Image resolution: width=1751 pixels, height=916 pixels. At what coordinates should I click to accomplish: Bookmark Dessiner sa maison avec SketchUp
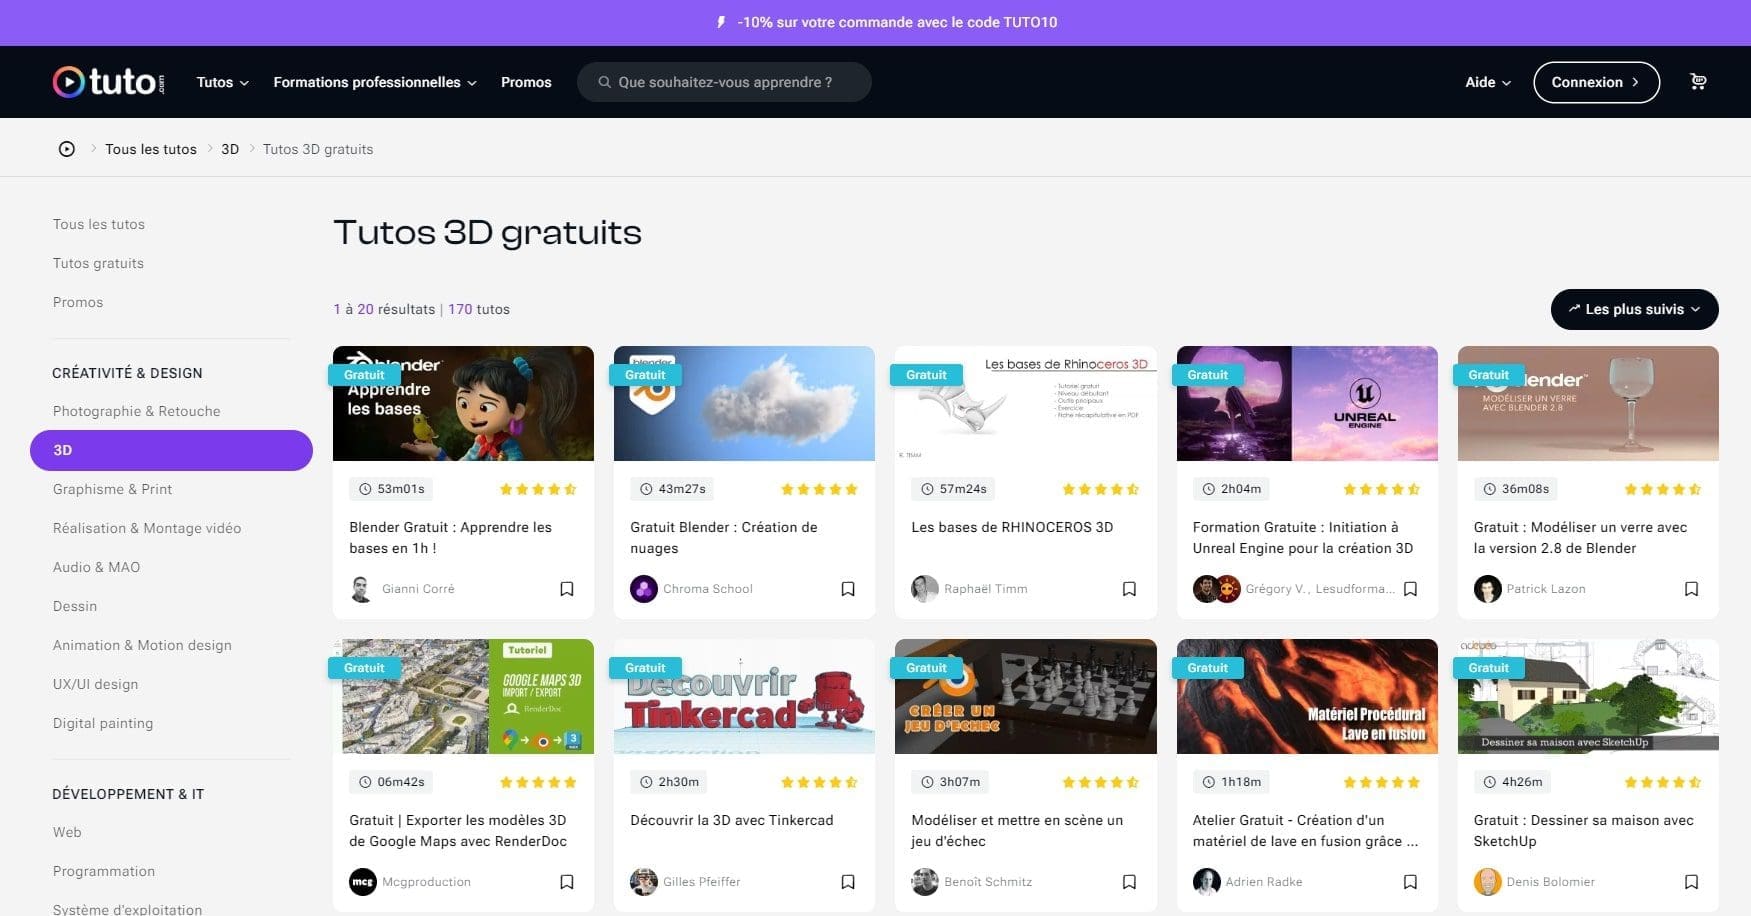click(1691, 882)
